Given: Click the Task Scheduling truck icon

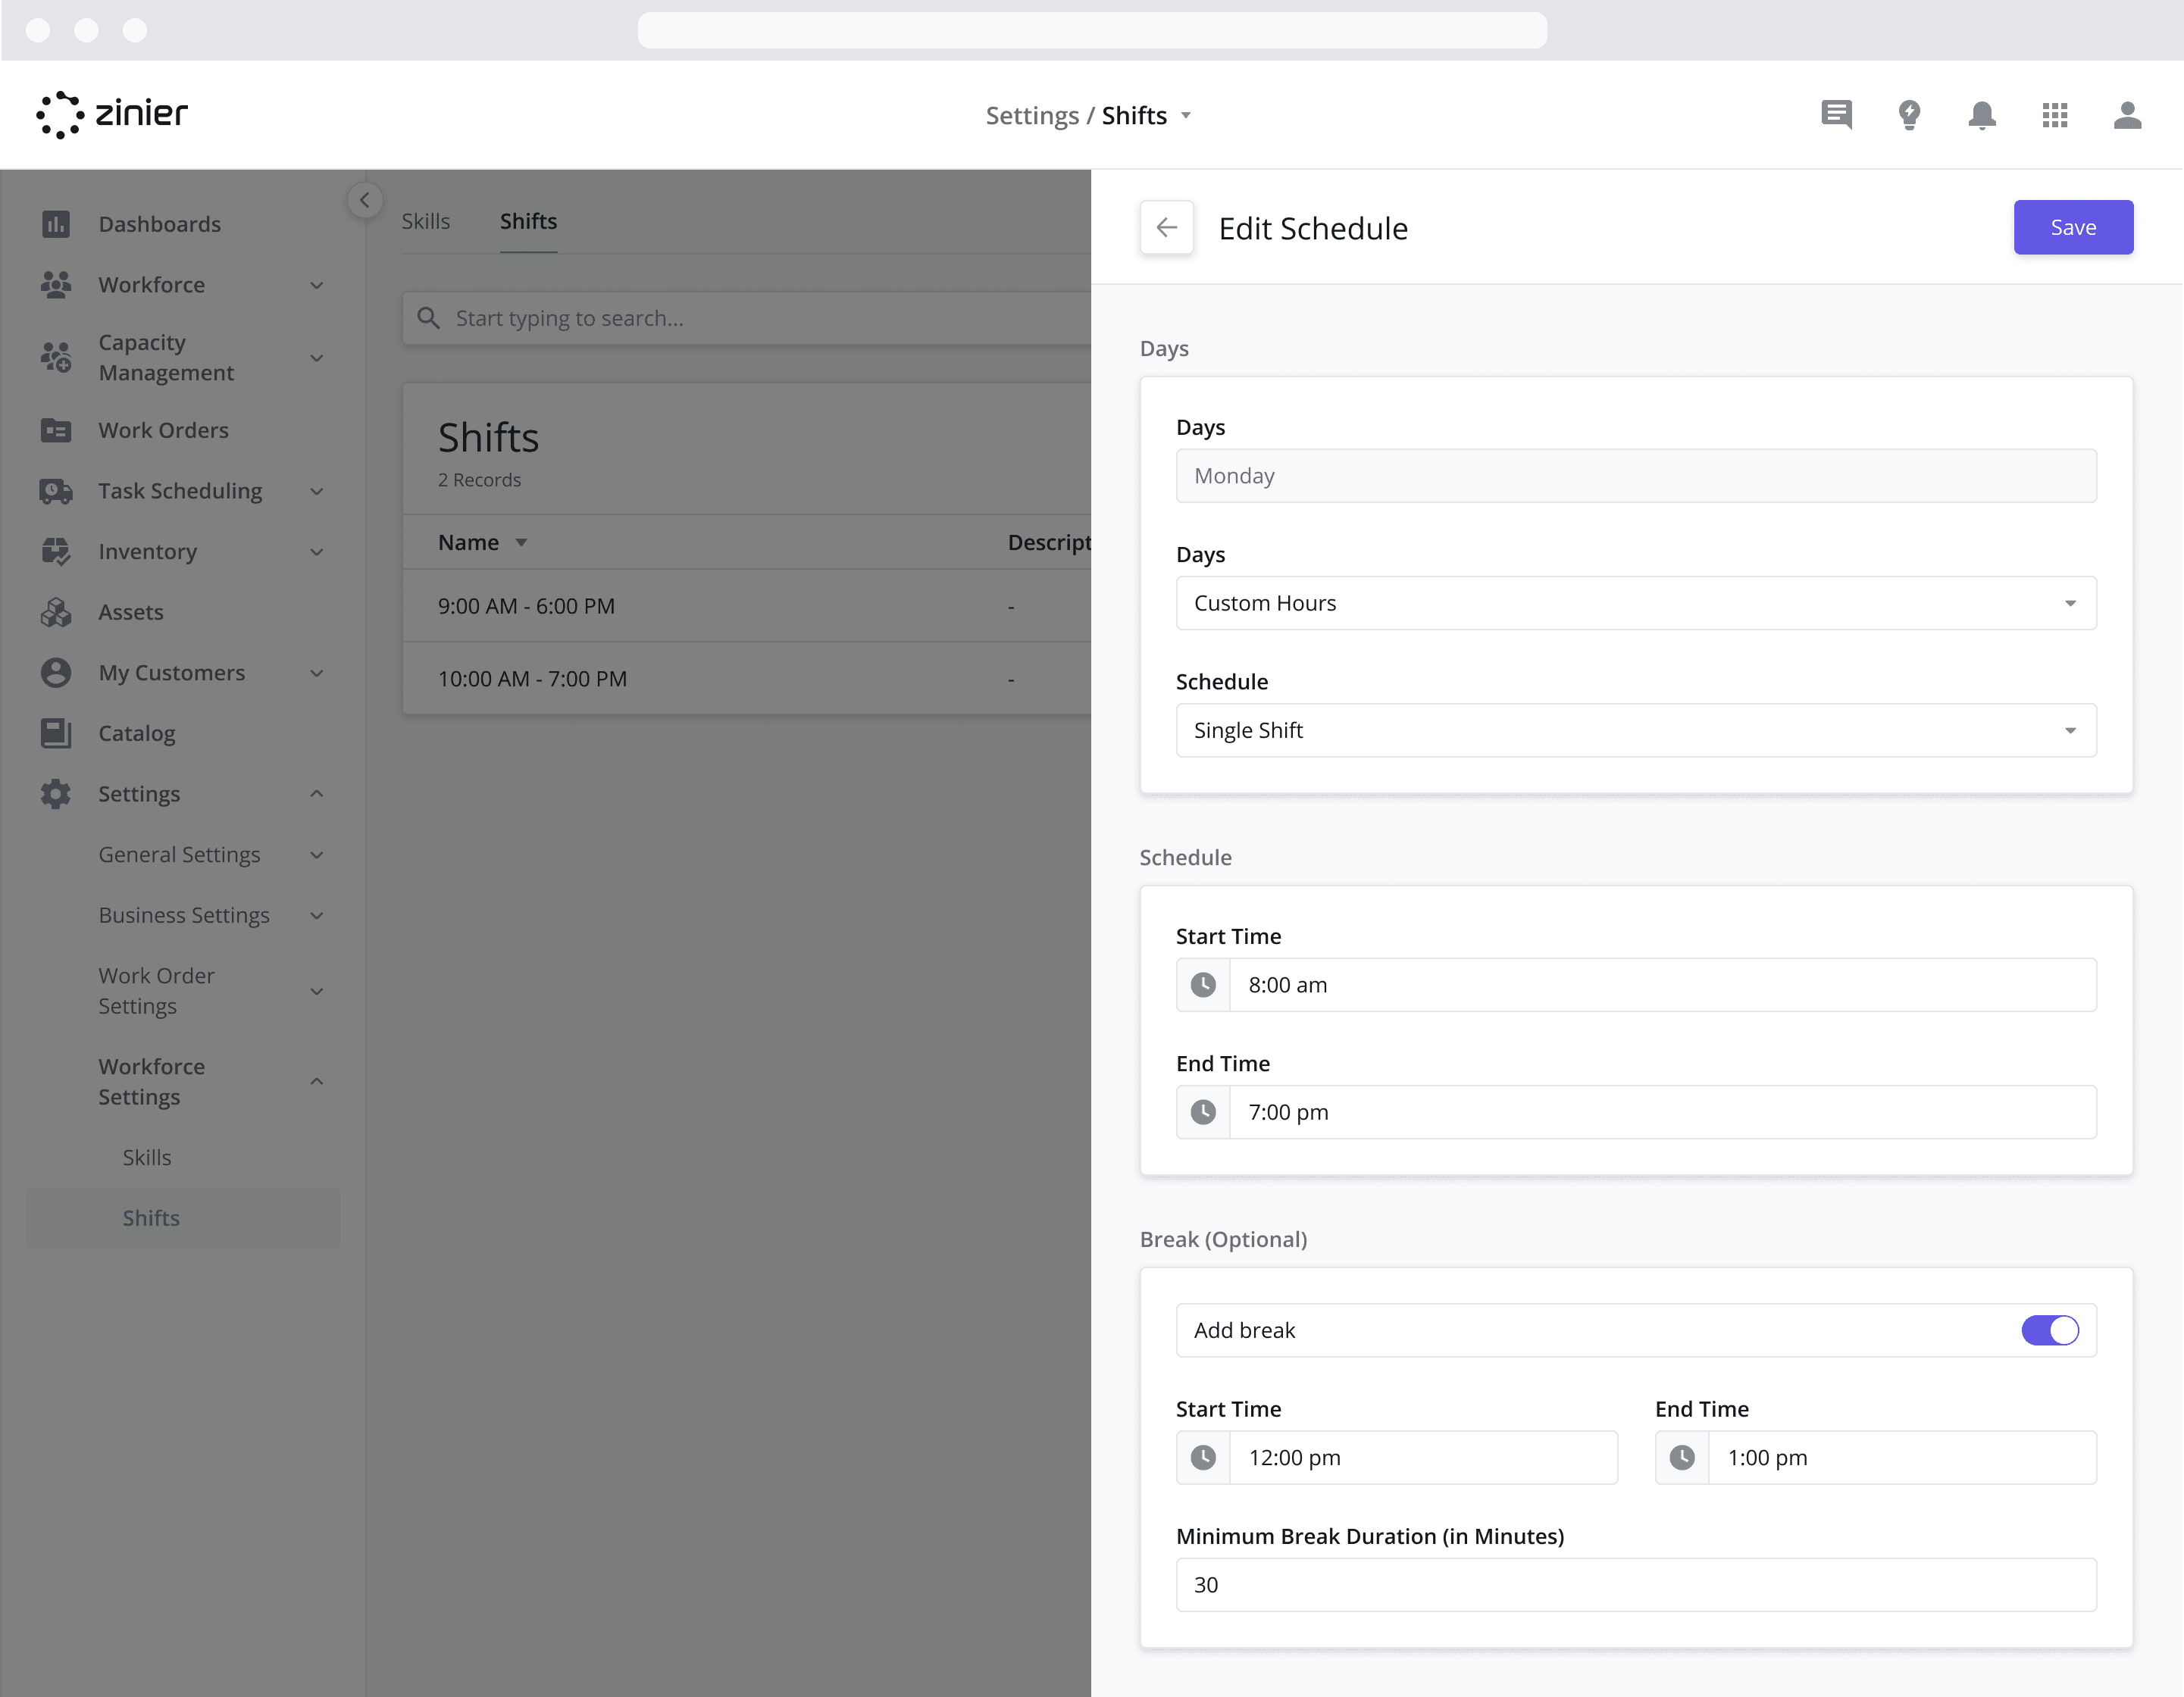Looking at the screenshot, I should [56, 491].
